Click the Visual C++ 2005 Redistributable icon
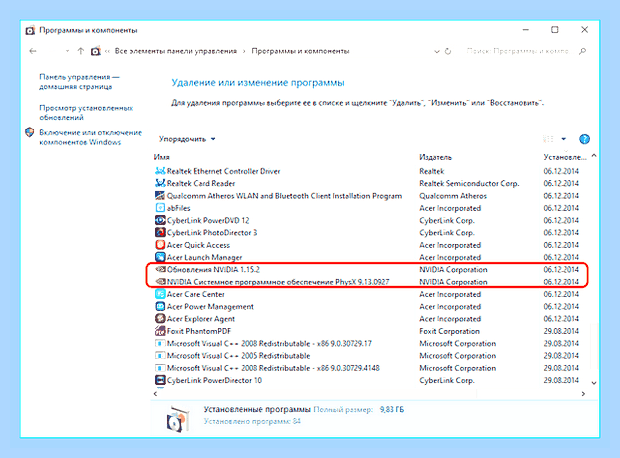The height and width of the screenshot is (458, 620). click(160, 356)
